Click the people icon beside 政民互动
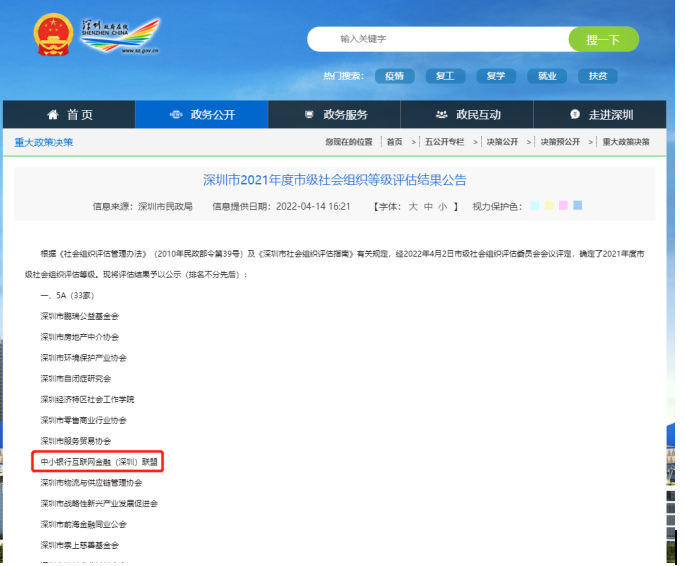This screenshot has height=566, width=685. [x=442, y=114]
